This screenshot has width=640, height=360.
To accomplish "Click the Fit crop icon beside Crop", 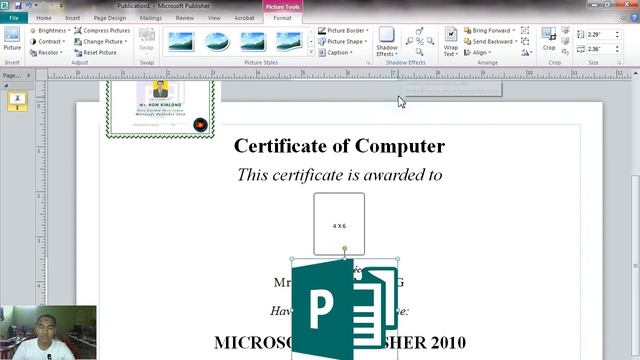I will (x=565, y=31).
